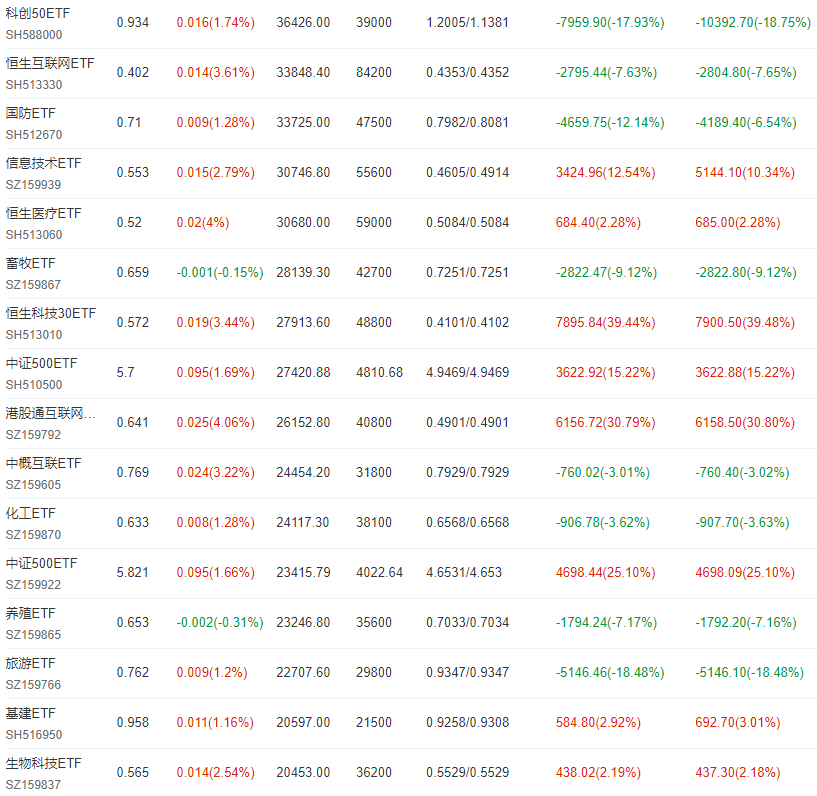Open the 恒生科技30ETF fund name
The height and width of the screenshot is (796, 817).
pos(51,313)
